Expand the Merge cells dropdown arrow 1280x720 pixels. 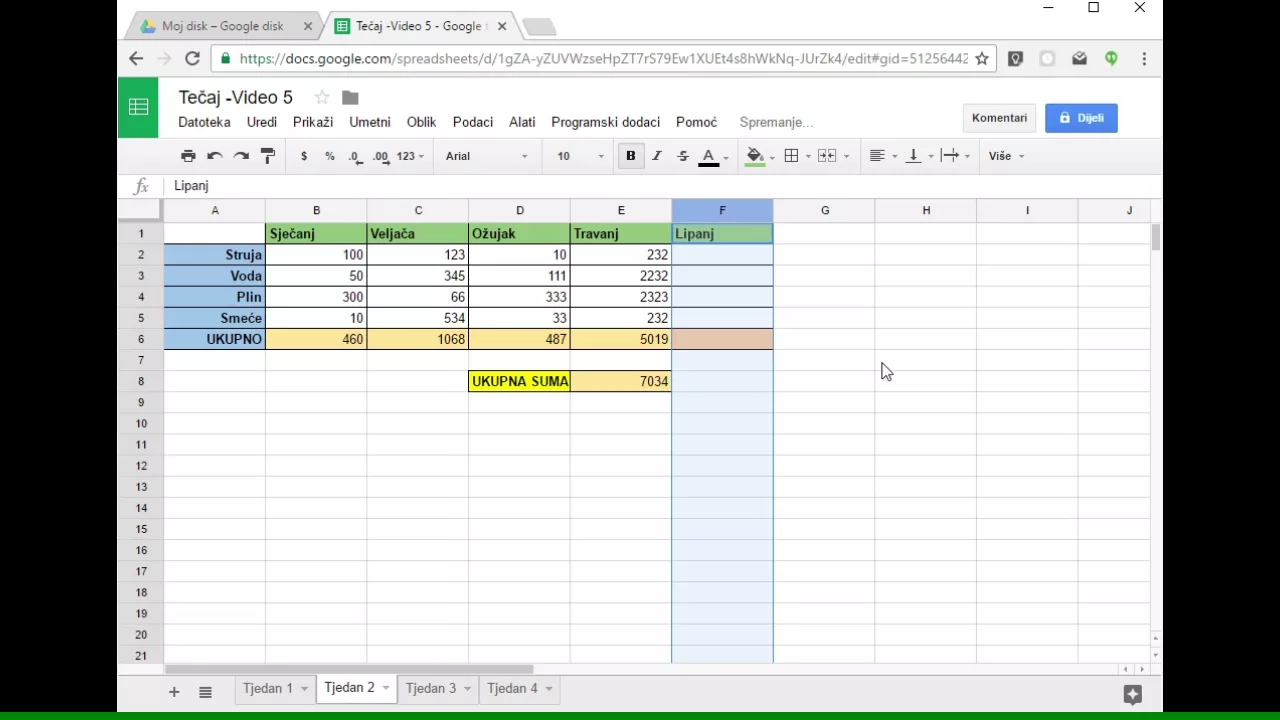(847, 156)
